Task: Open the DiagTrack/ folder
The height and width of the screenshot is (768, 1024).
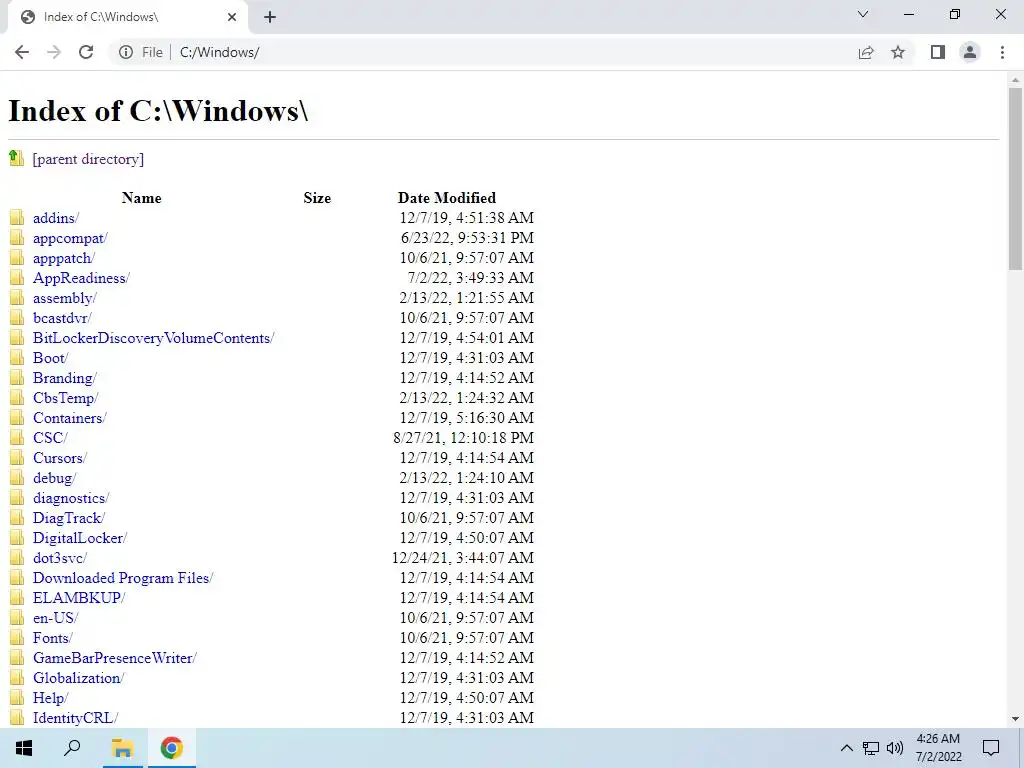Action: 69,518
